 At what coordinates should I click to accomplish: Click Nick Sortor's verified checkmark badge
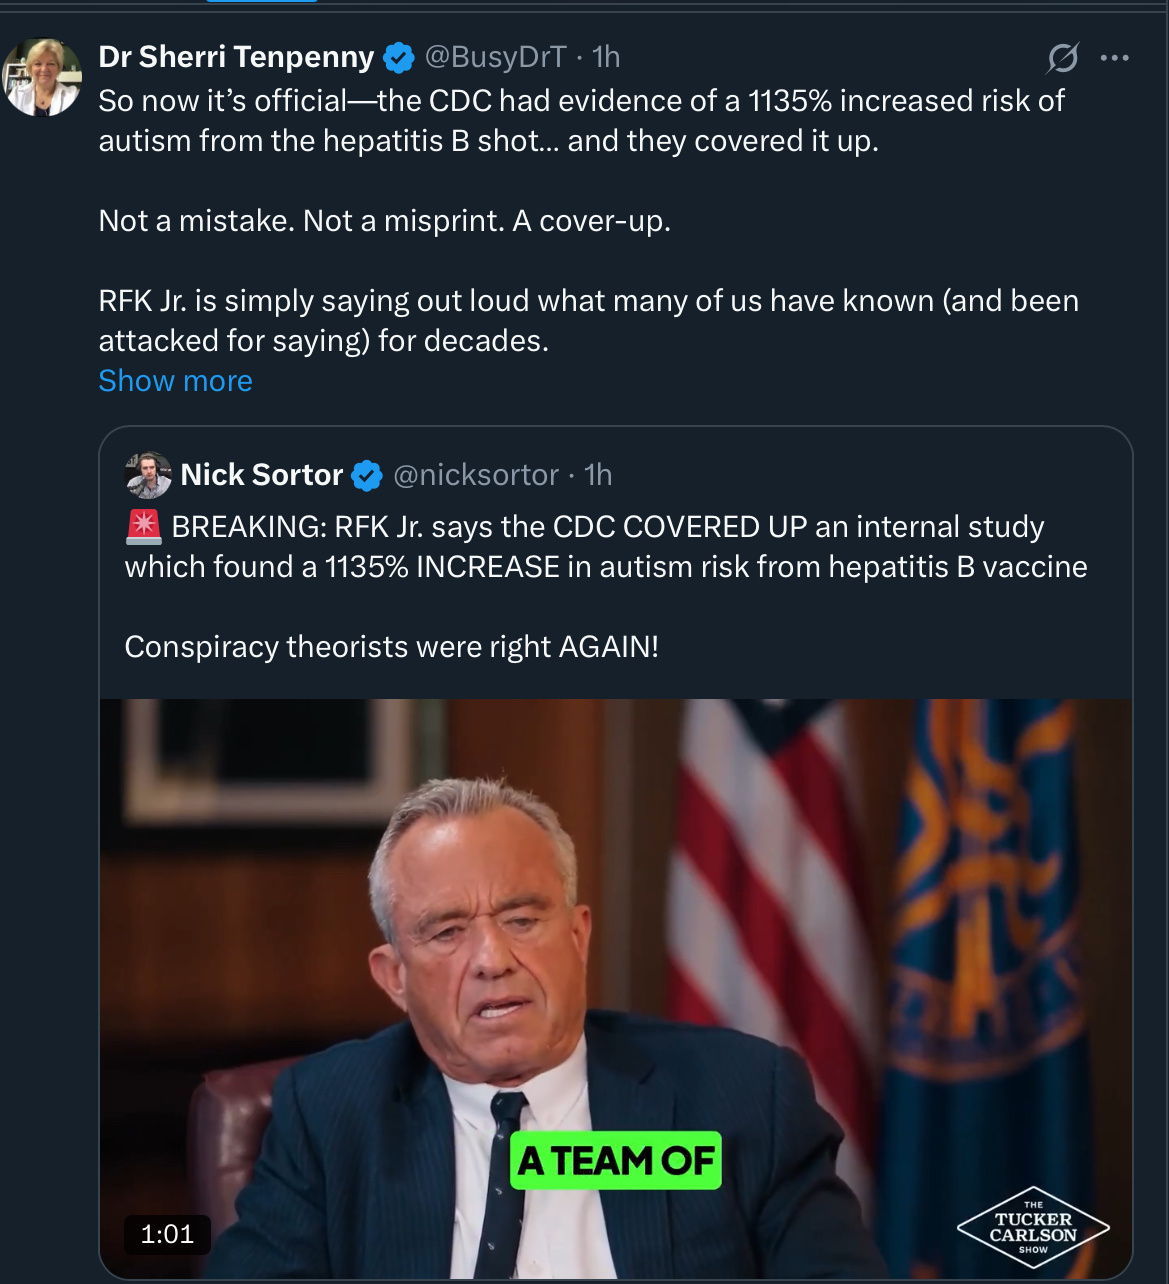[368, 475]
